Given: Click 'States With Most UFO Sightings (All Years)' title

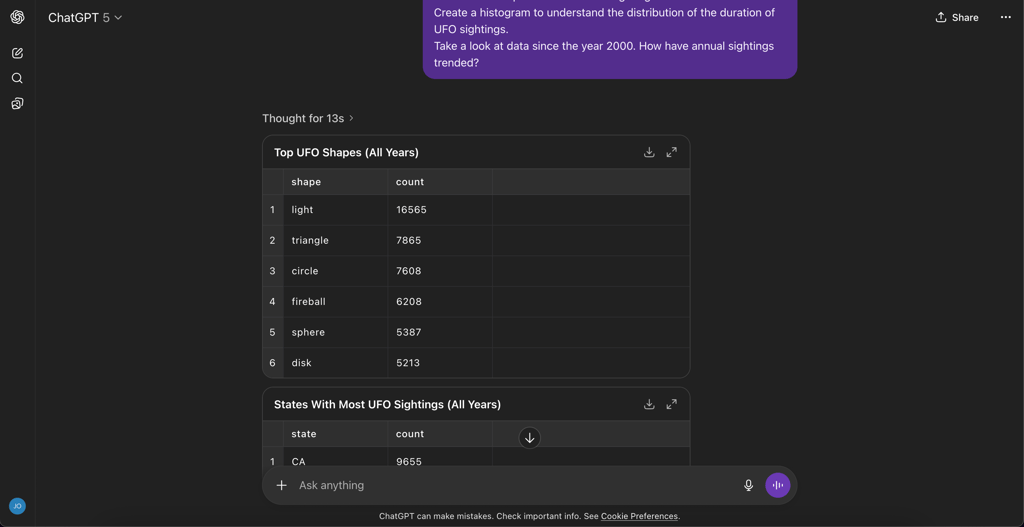Looking at the screenshot, I should [387, 404].
